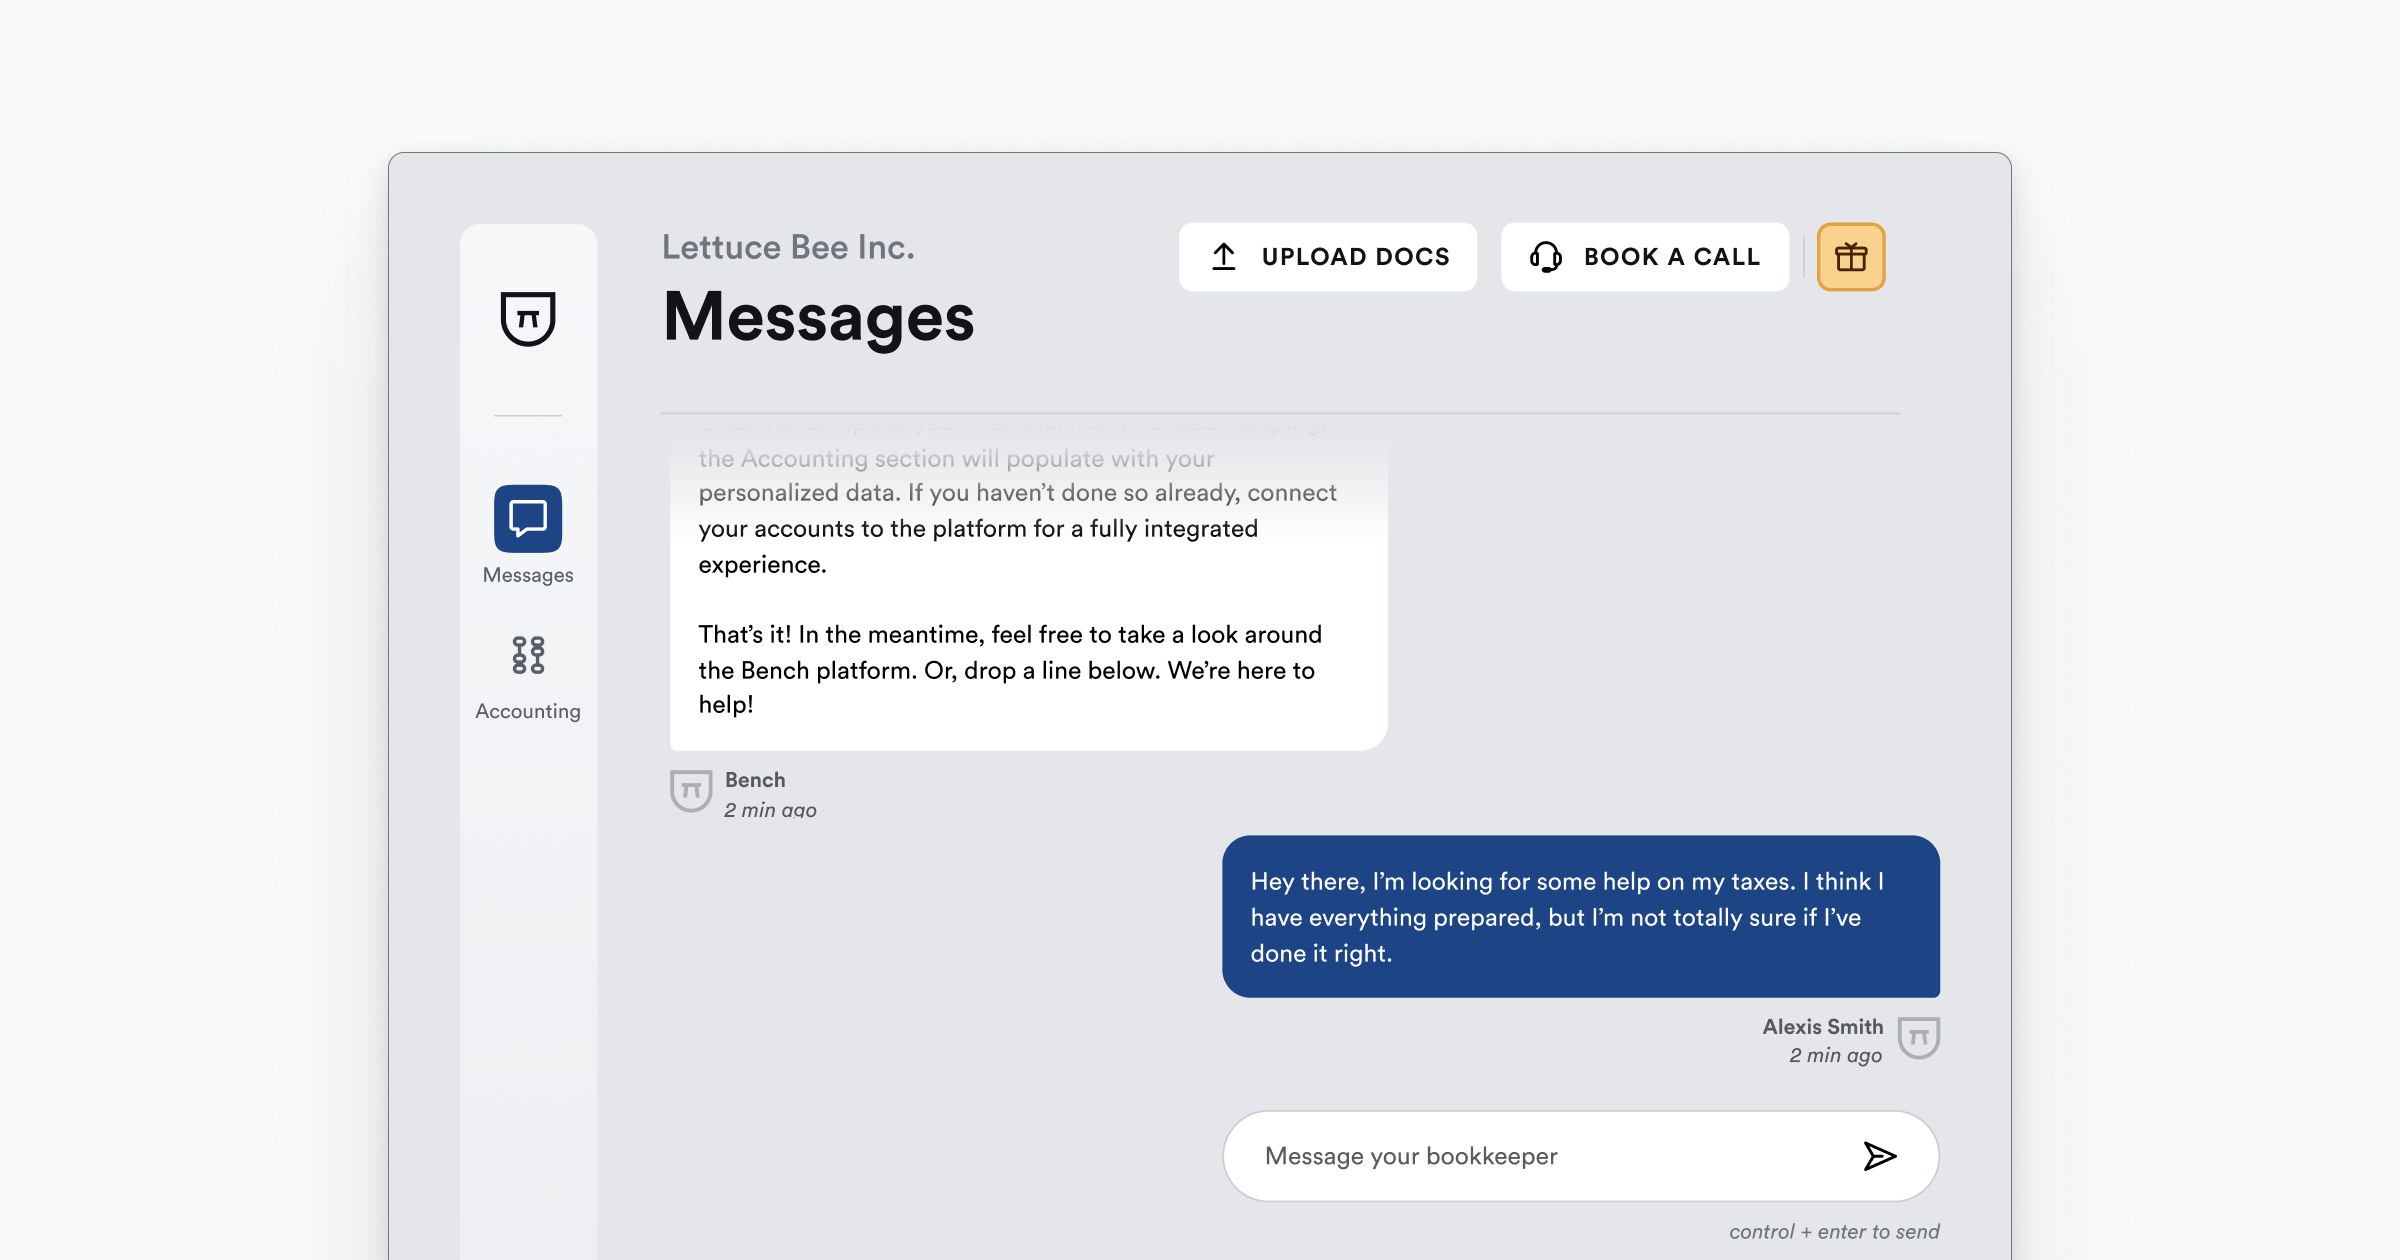Click the Bench sender name label

tap(755, 780)
